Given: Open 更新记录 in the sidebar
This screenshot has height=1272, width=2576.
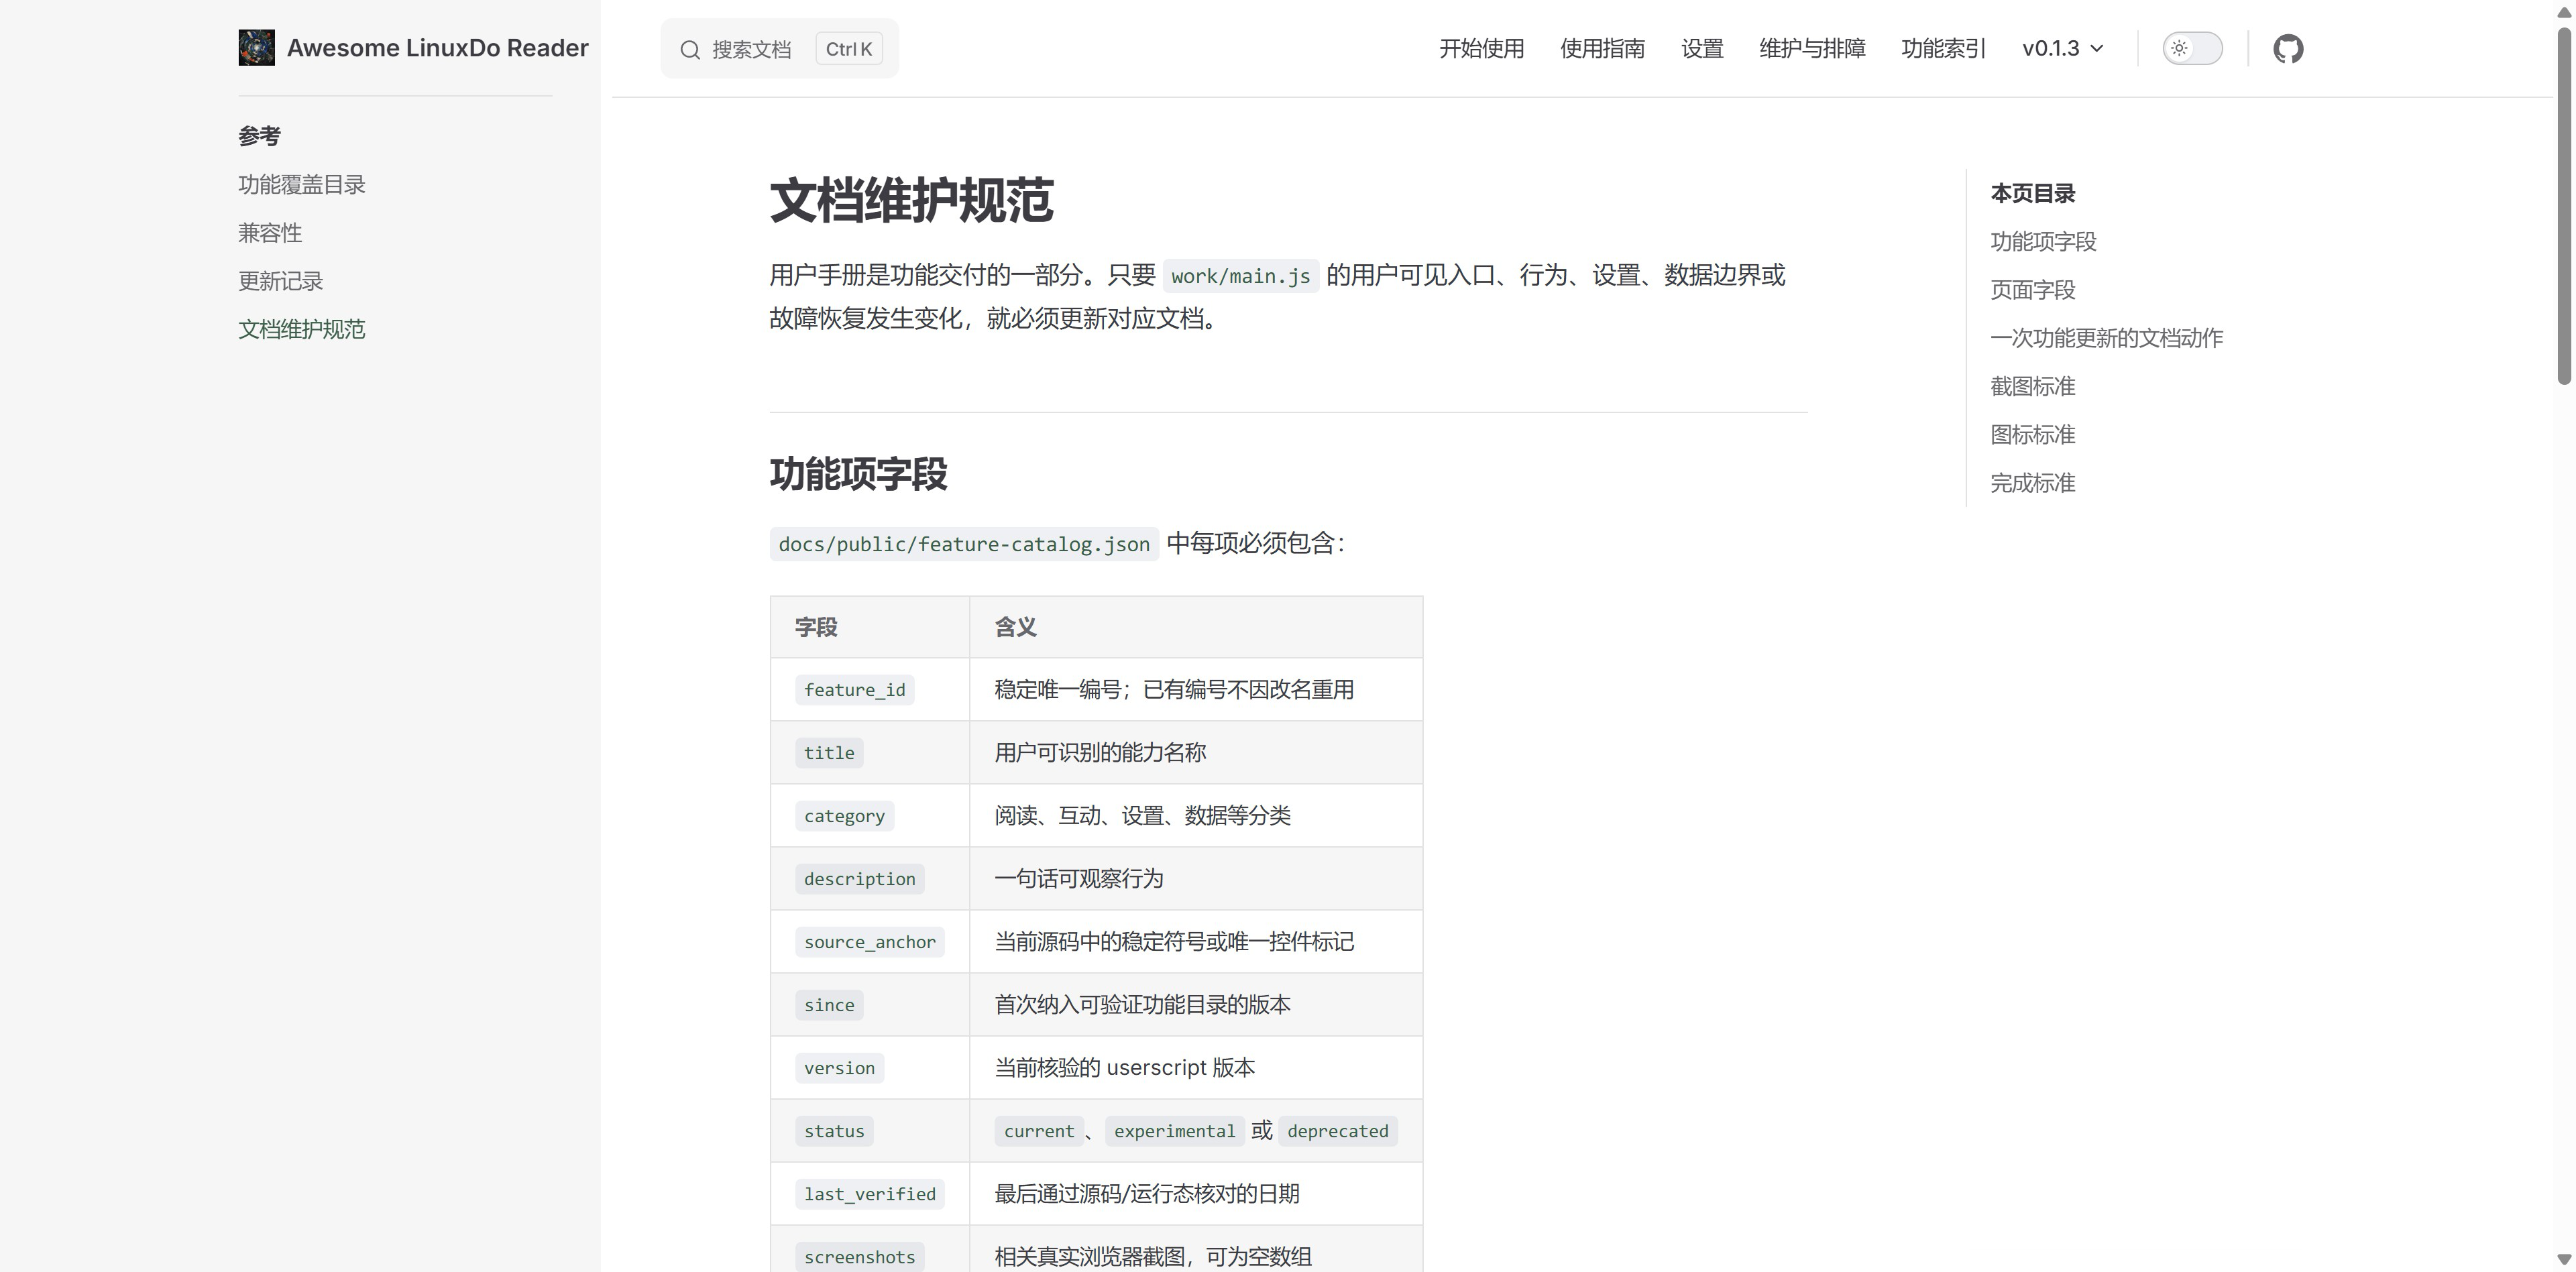Looking at the screenshot, I should click(280, 281).
